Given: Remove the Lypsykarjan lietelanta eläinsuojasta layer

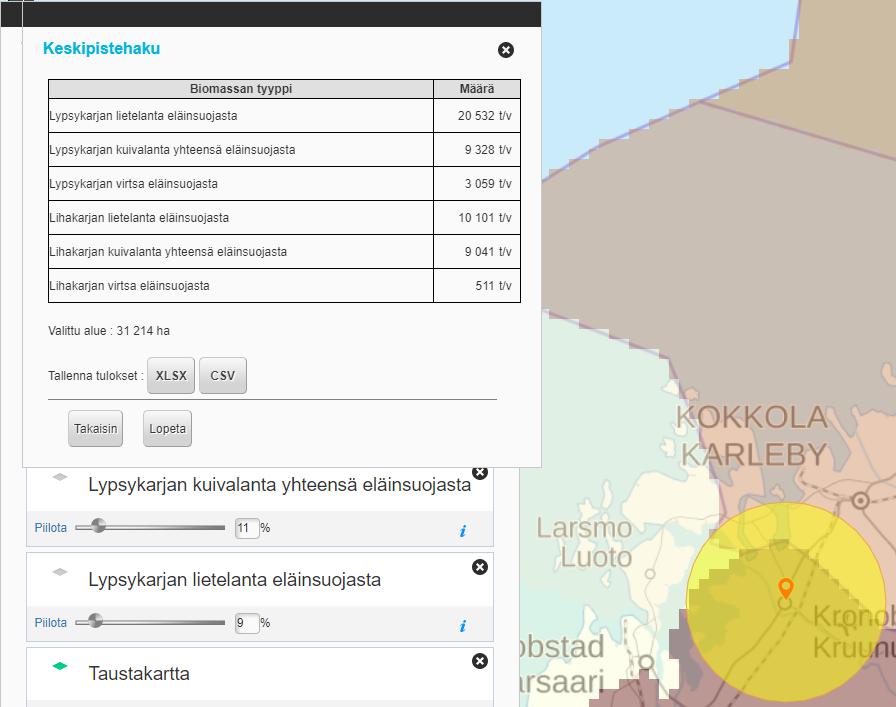Looking at the screenshot, I should click(480, 567).
